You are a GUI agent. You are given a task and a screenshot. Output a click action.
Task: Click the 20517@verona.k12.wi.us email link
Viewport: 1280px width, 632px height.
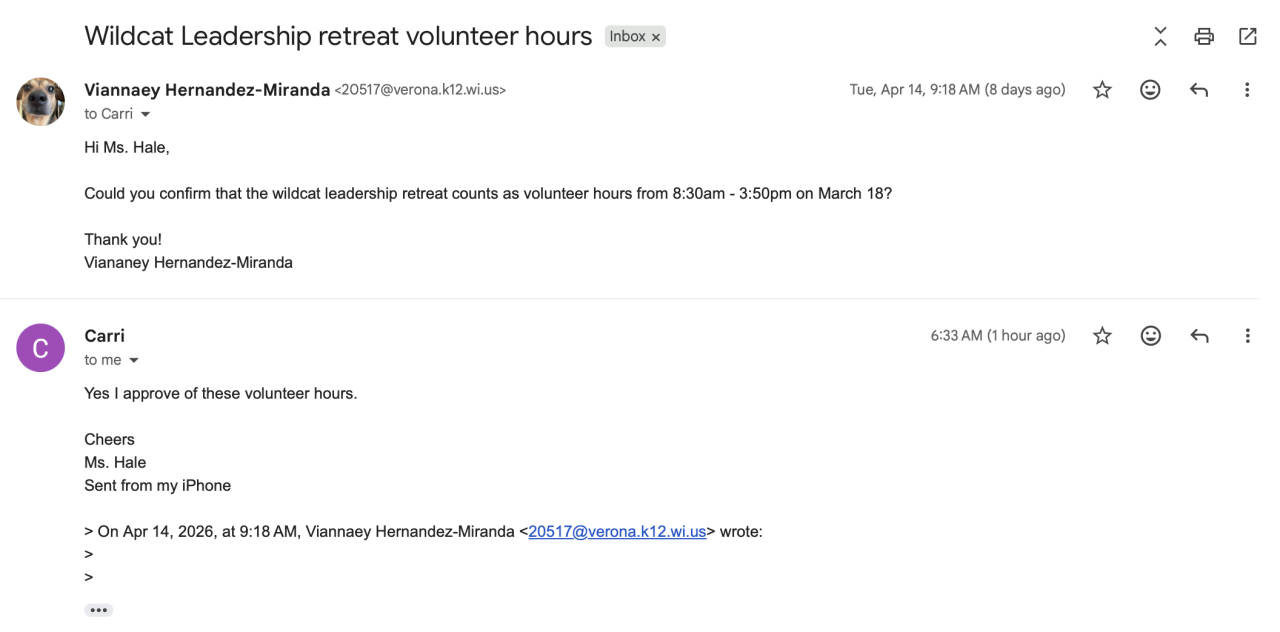tap(617, 532)
